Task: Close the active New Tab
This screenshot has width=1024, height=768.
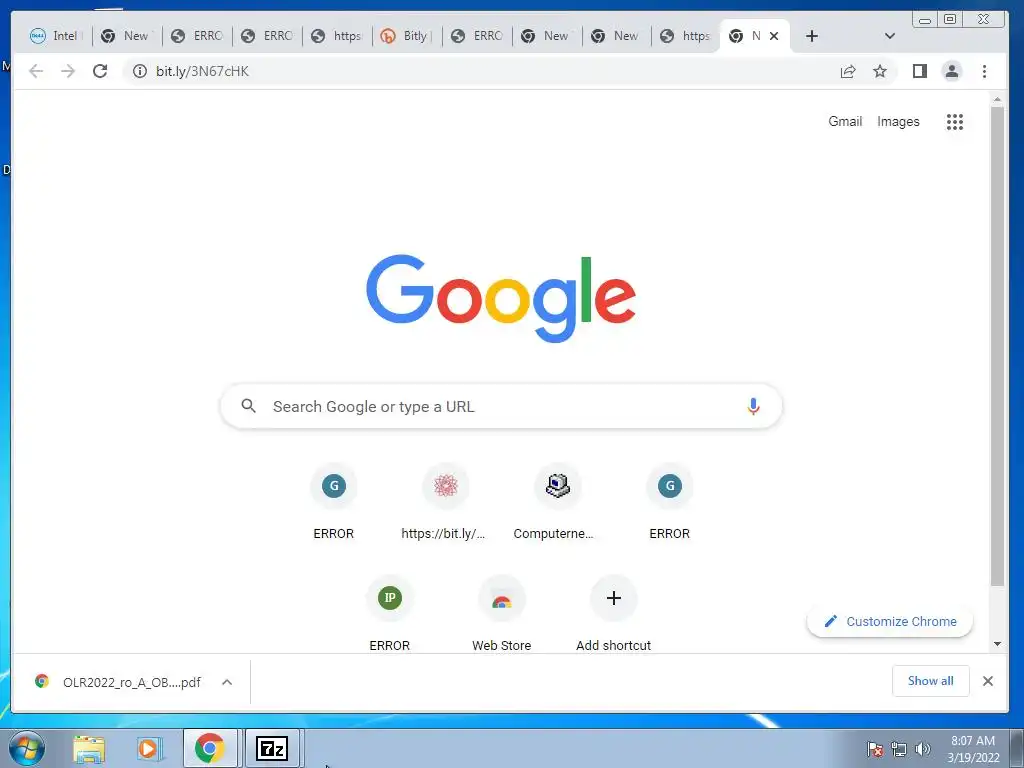Action: coord(774,36)
